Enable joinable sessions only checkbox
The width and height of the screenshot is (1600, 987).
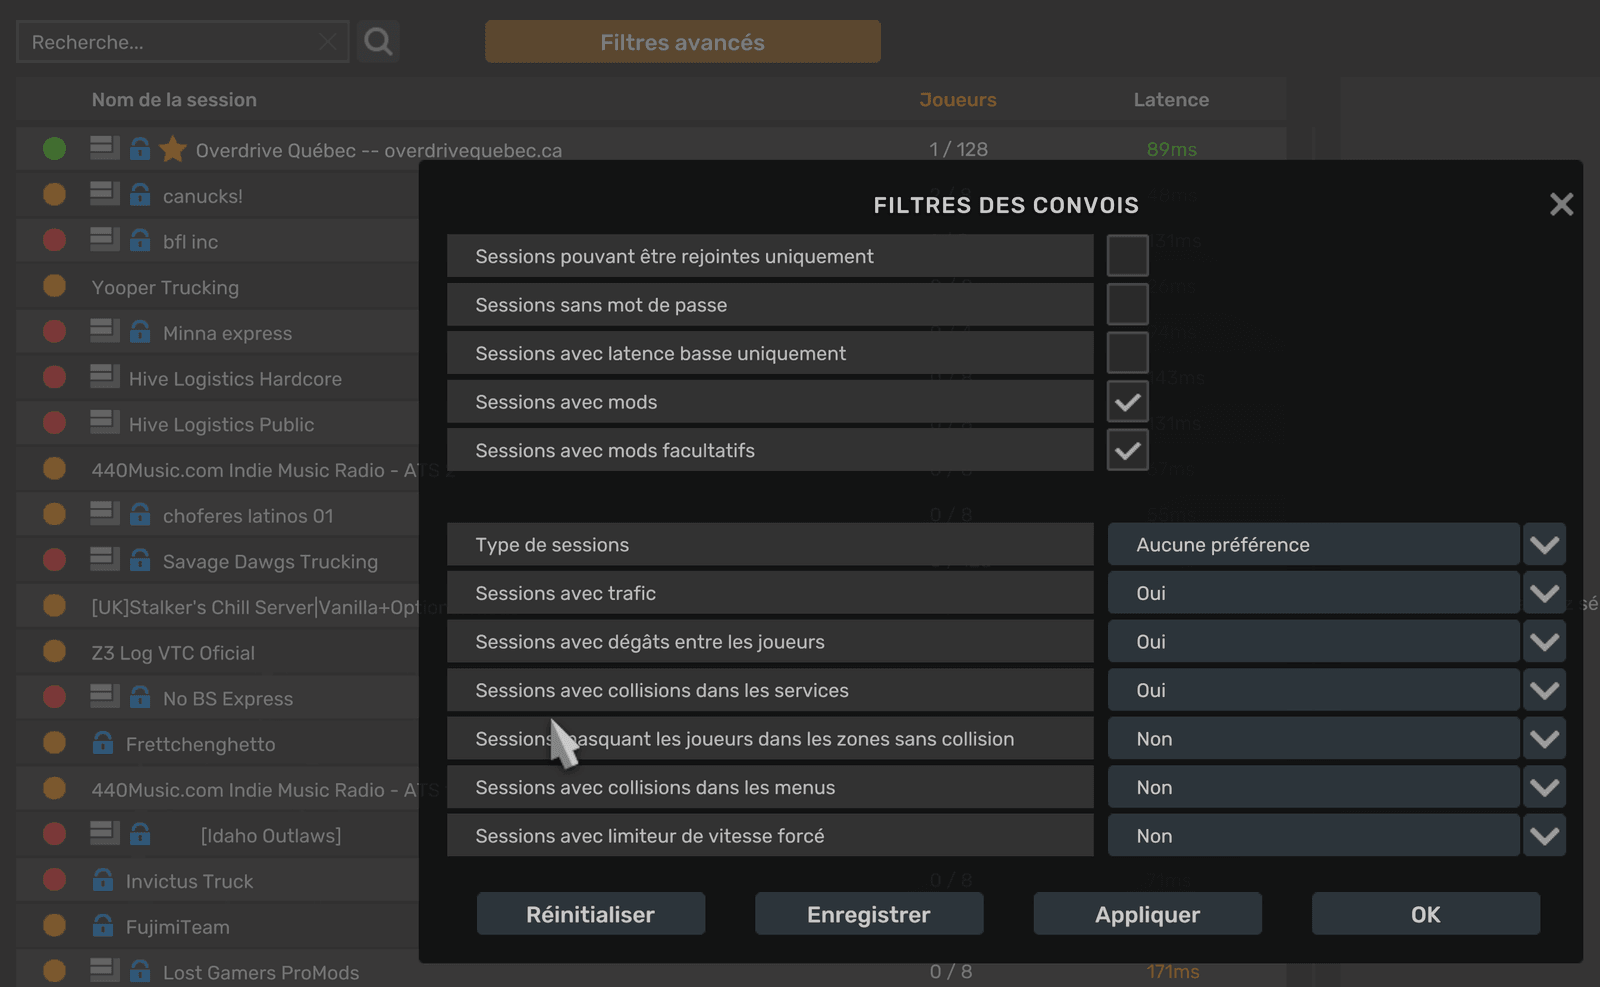pyautogui.click(x=1127, y=256)
